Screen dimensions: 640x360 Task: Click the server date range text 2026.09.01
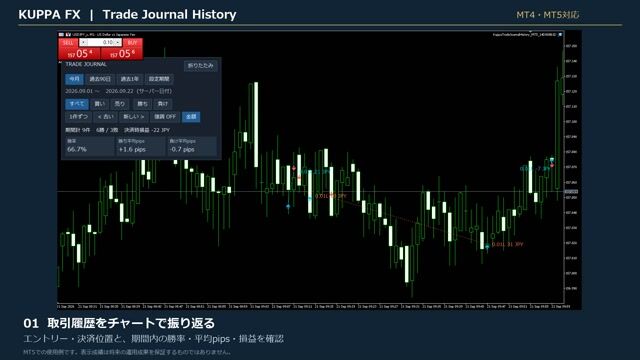click(x=118, y=91)
